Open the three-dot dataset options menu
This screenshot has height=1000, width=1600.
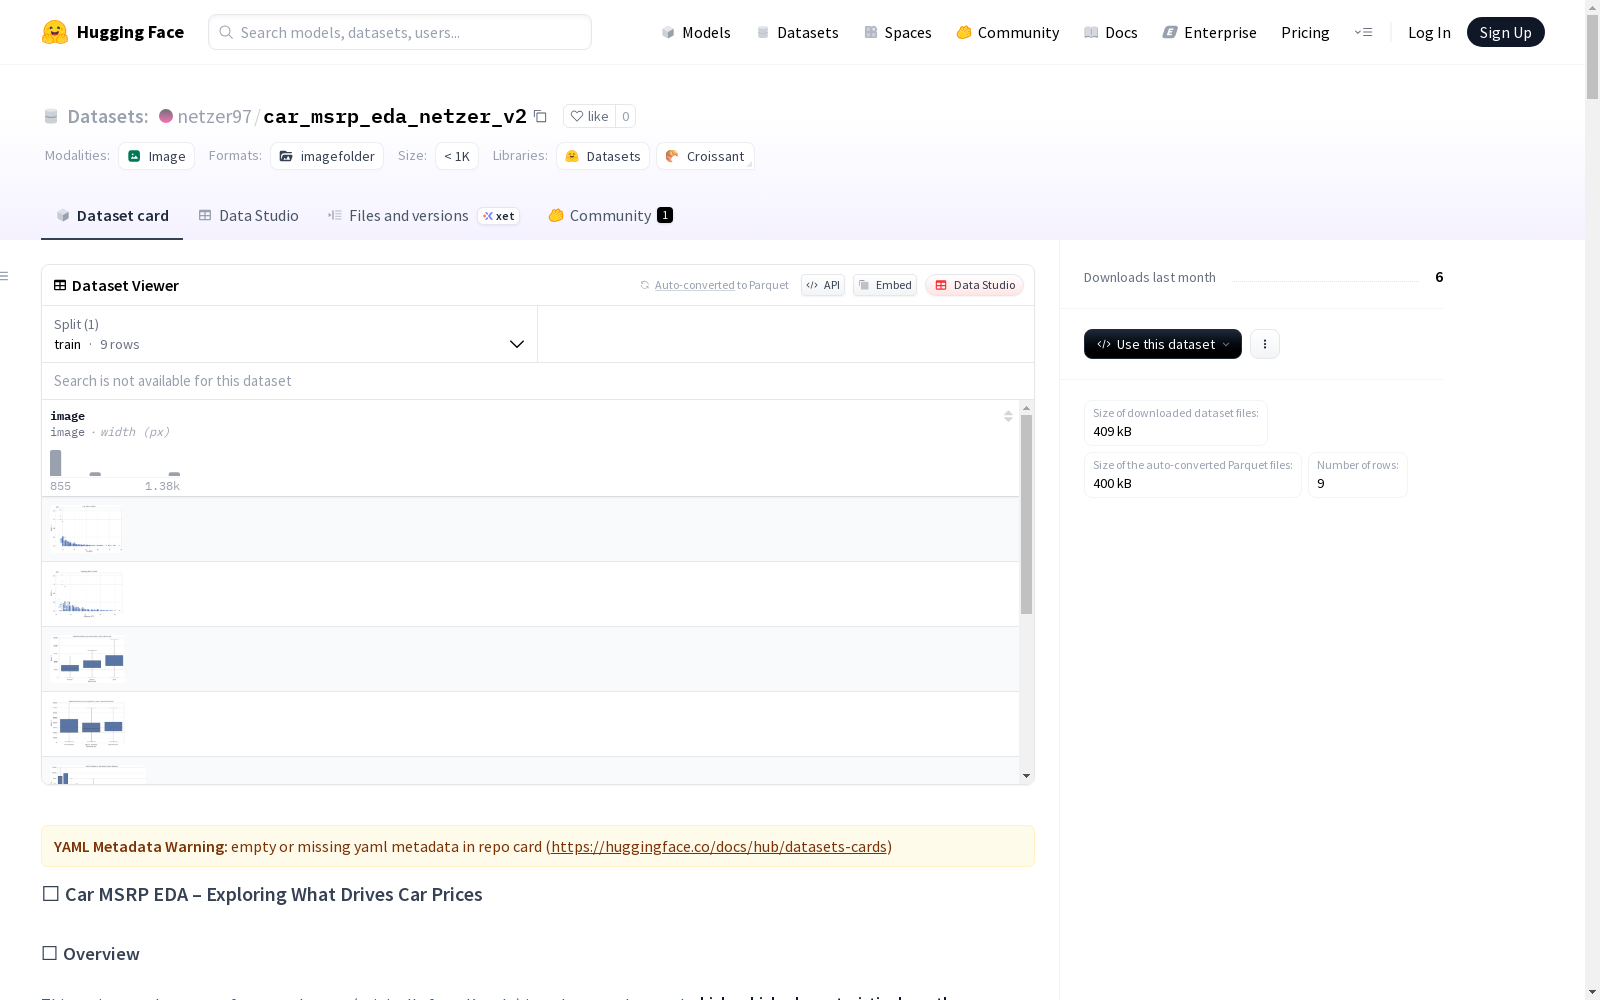pyautogui.click(x=1265, y=344)
